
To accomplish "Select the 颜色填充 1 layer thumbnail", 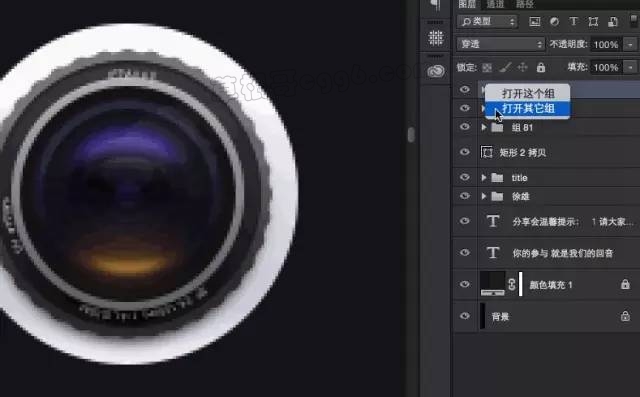I will (x=493, y=284).
